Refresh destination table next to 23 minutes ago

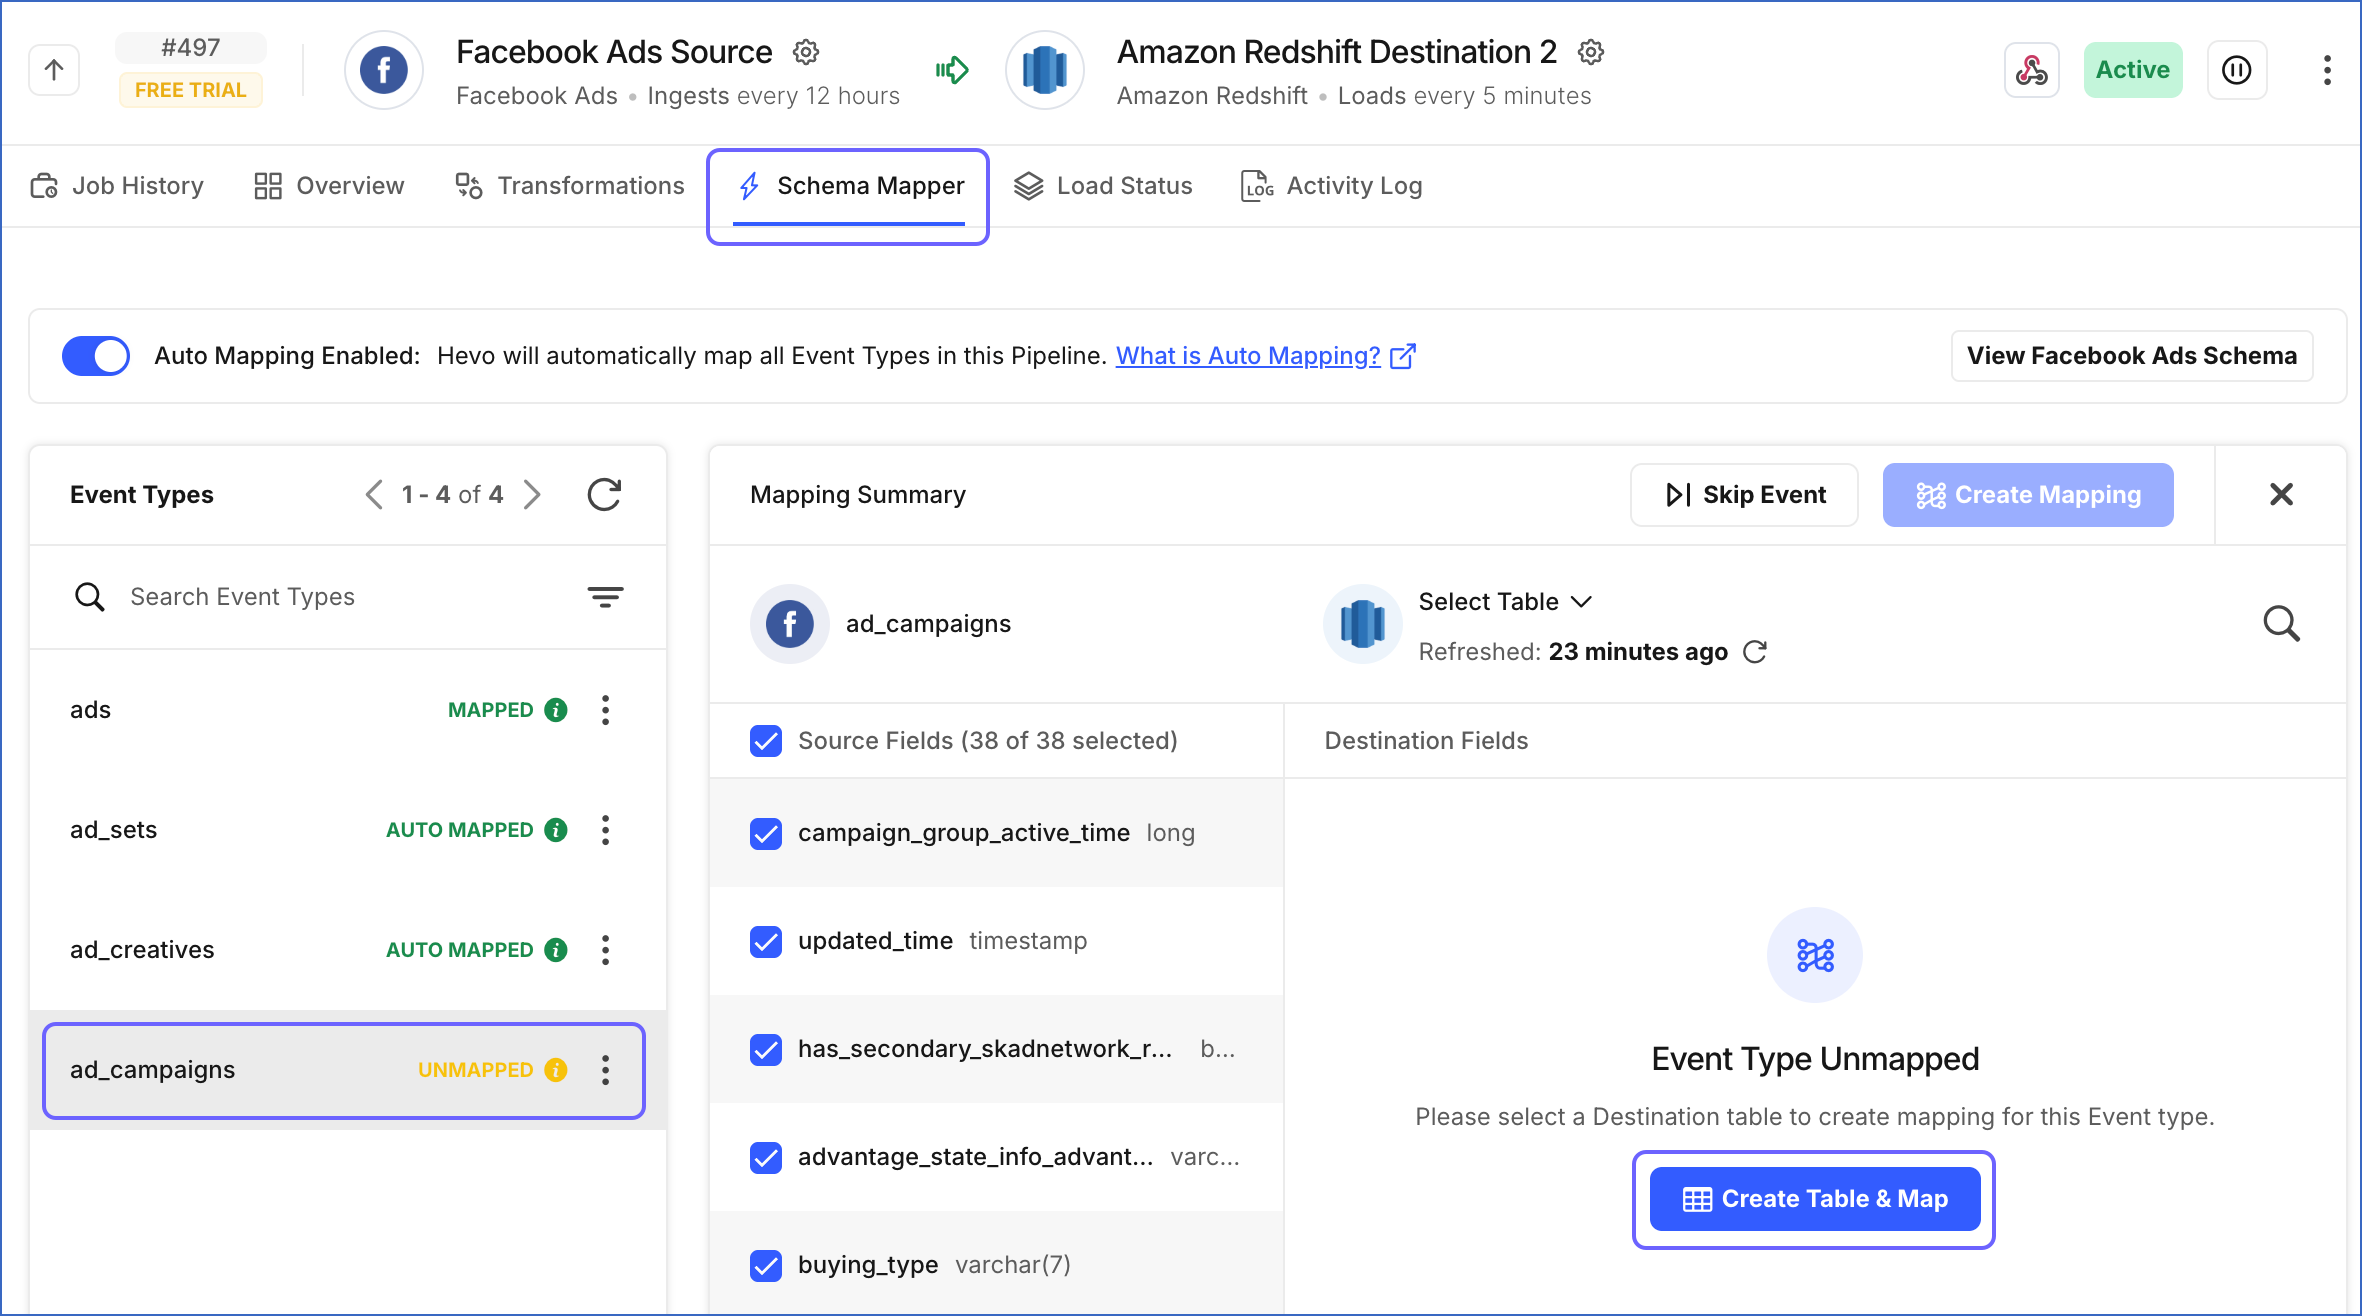pos(1755,652)
